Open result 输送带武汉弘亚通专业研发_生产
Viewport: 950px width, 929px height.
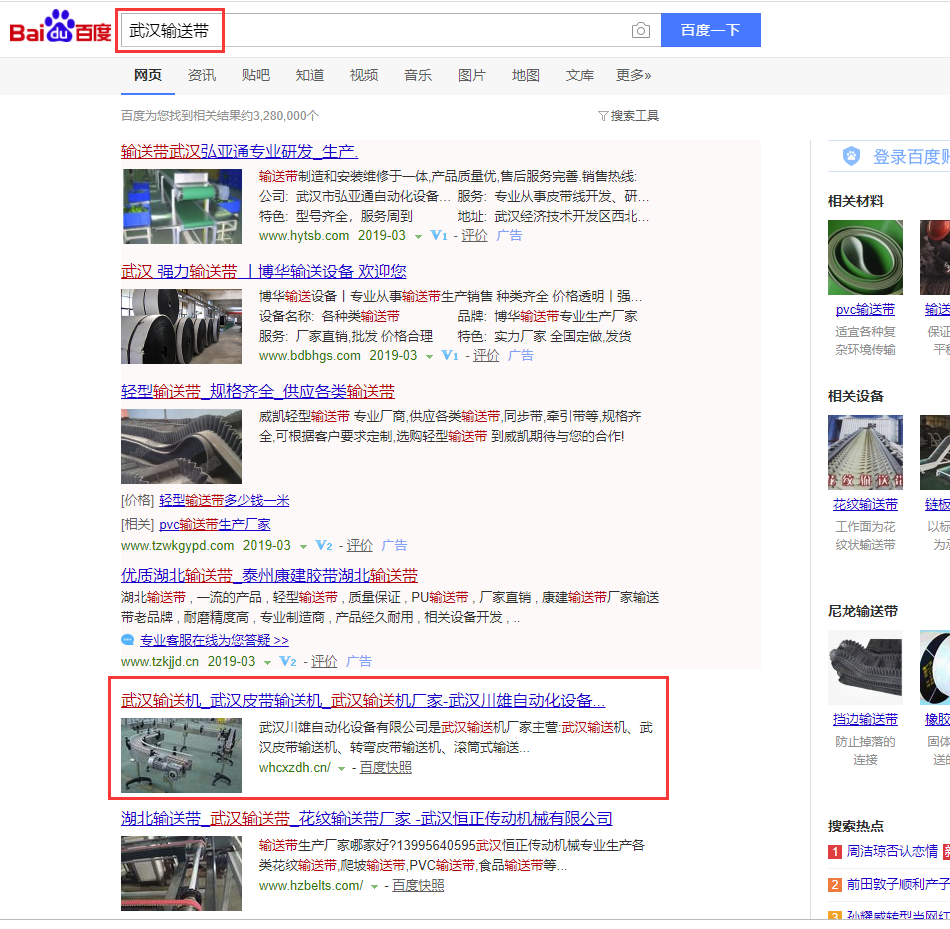239,152
